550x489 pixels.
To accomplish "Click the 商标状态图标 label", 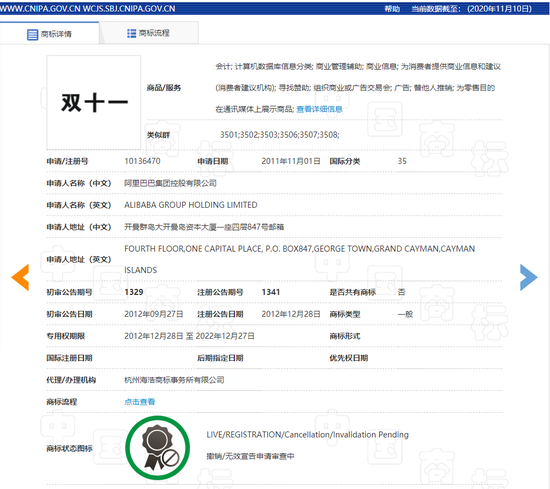I will pos(69,448).
